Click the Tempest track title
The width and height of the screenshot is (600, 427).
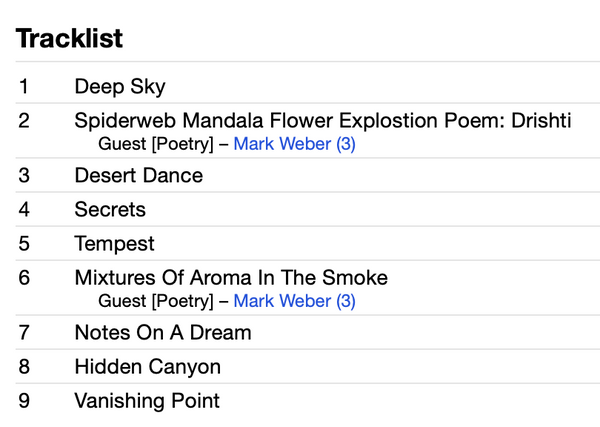(x=114, y=244)
